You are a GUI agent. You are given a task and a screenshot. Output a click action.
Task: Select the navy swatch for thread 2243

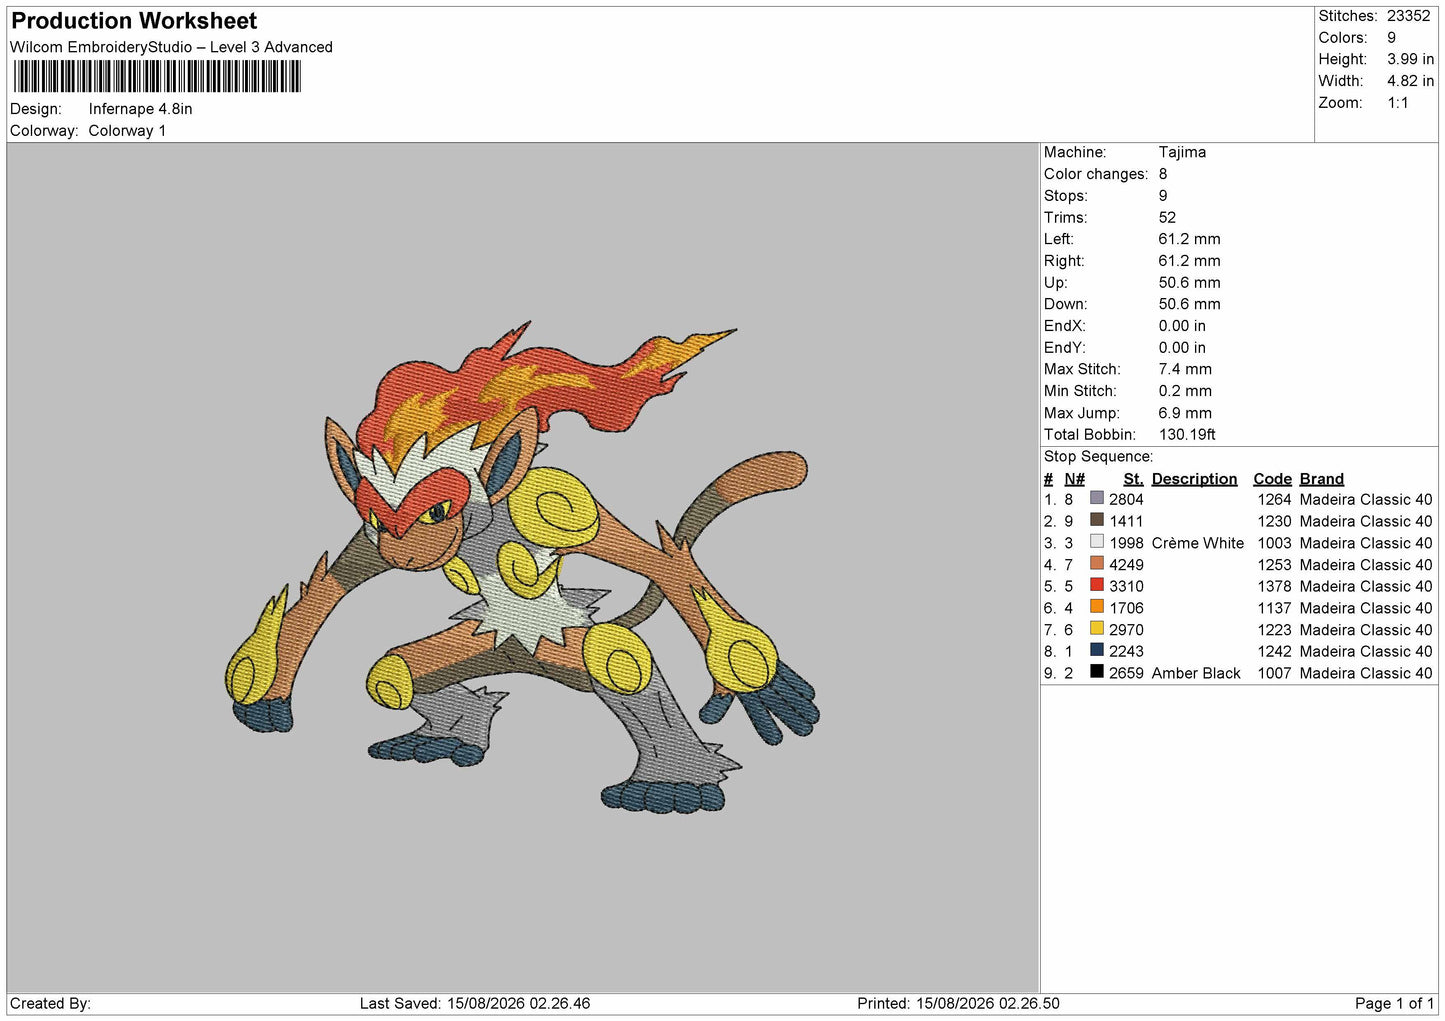1097,650
